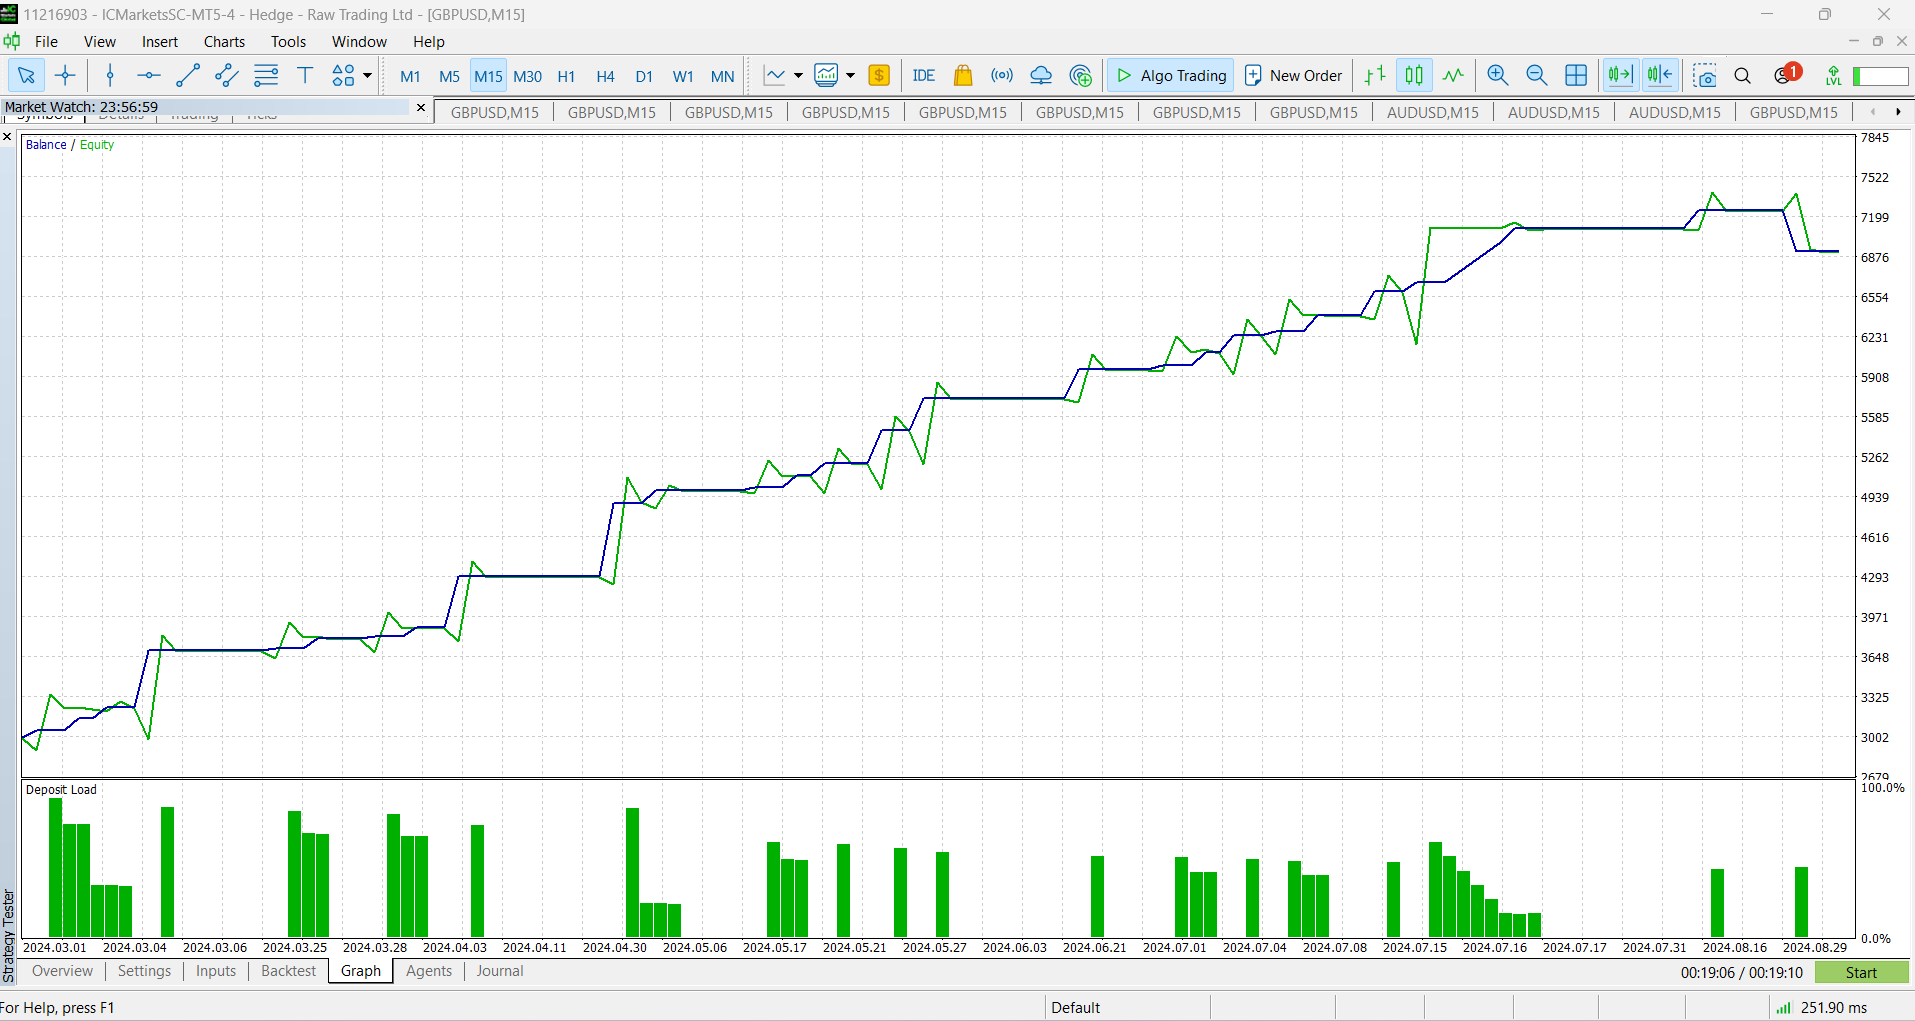
Task: Open the IDE MetaEditor icon
Action: (923, 76)
